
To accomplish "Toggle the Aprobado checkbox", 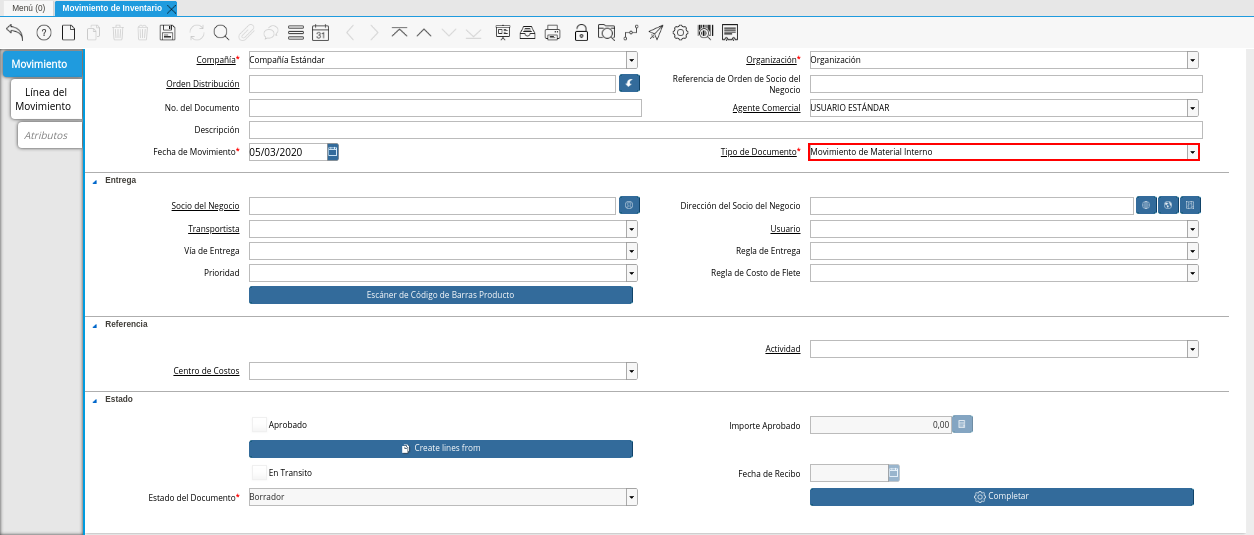I will pyautogui.click(x=259, y=425).
